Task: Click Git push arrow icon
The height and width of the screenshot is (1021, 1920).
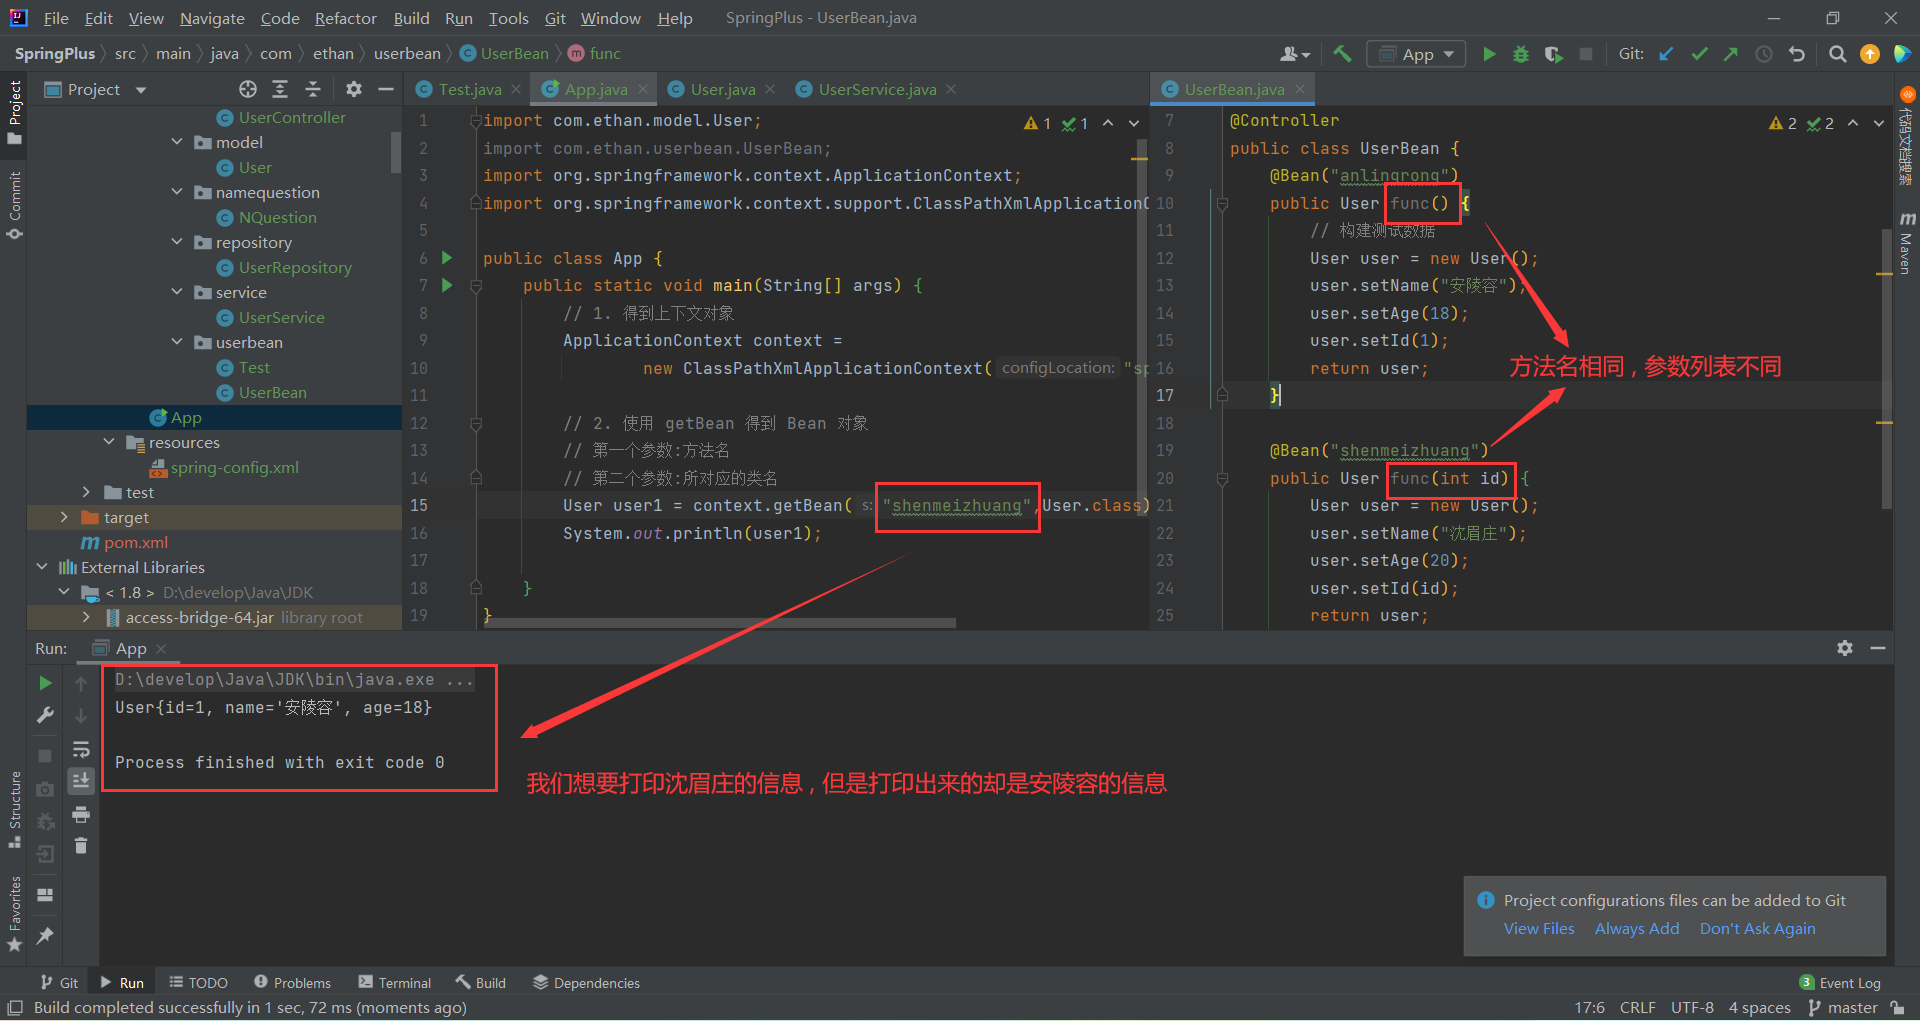Action: 1731,54
